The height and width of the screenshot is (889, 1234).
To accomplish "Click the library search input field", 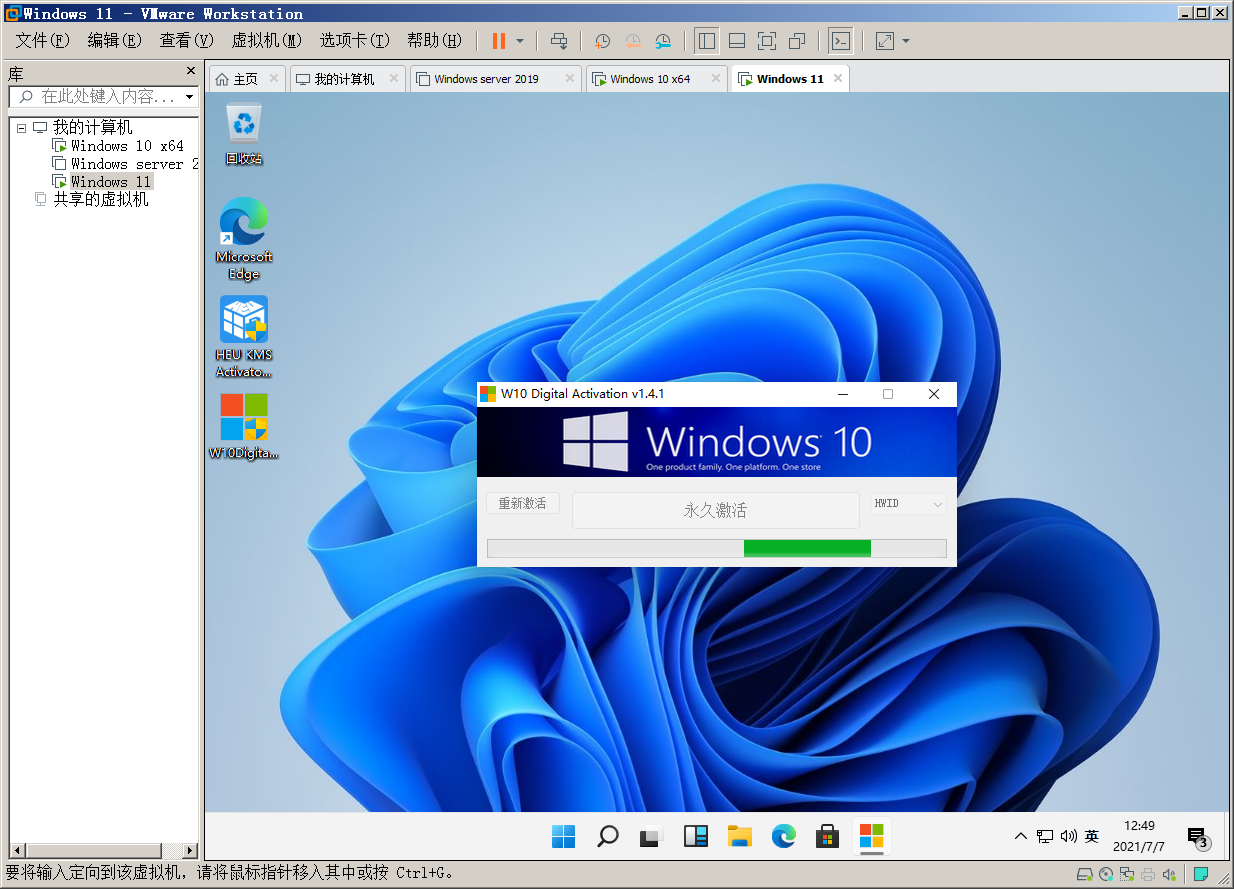I will pos(97,97).
